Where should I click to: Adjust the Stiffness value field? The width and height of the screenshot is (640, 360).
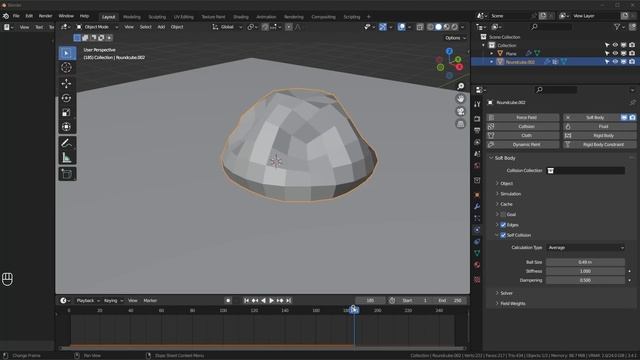click(x=585, y=271)
